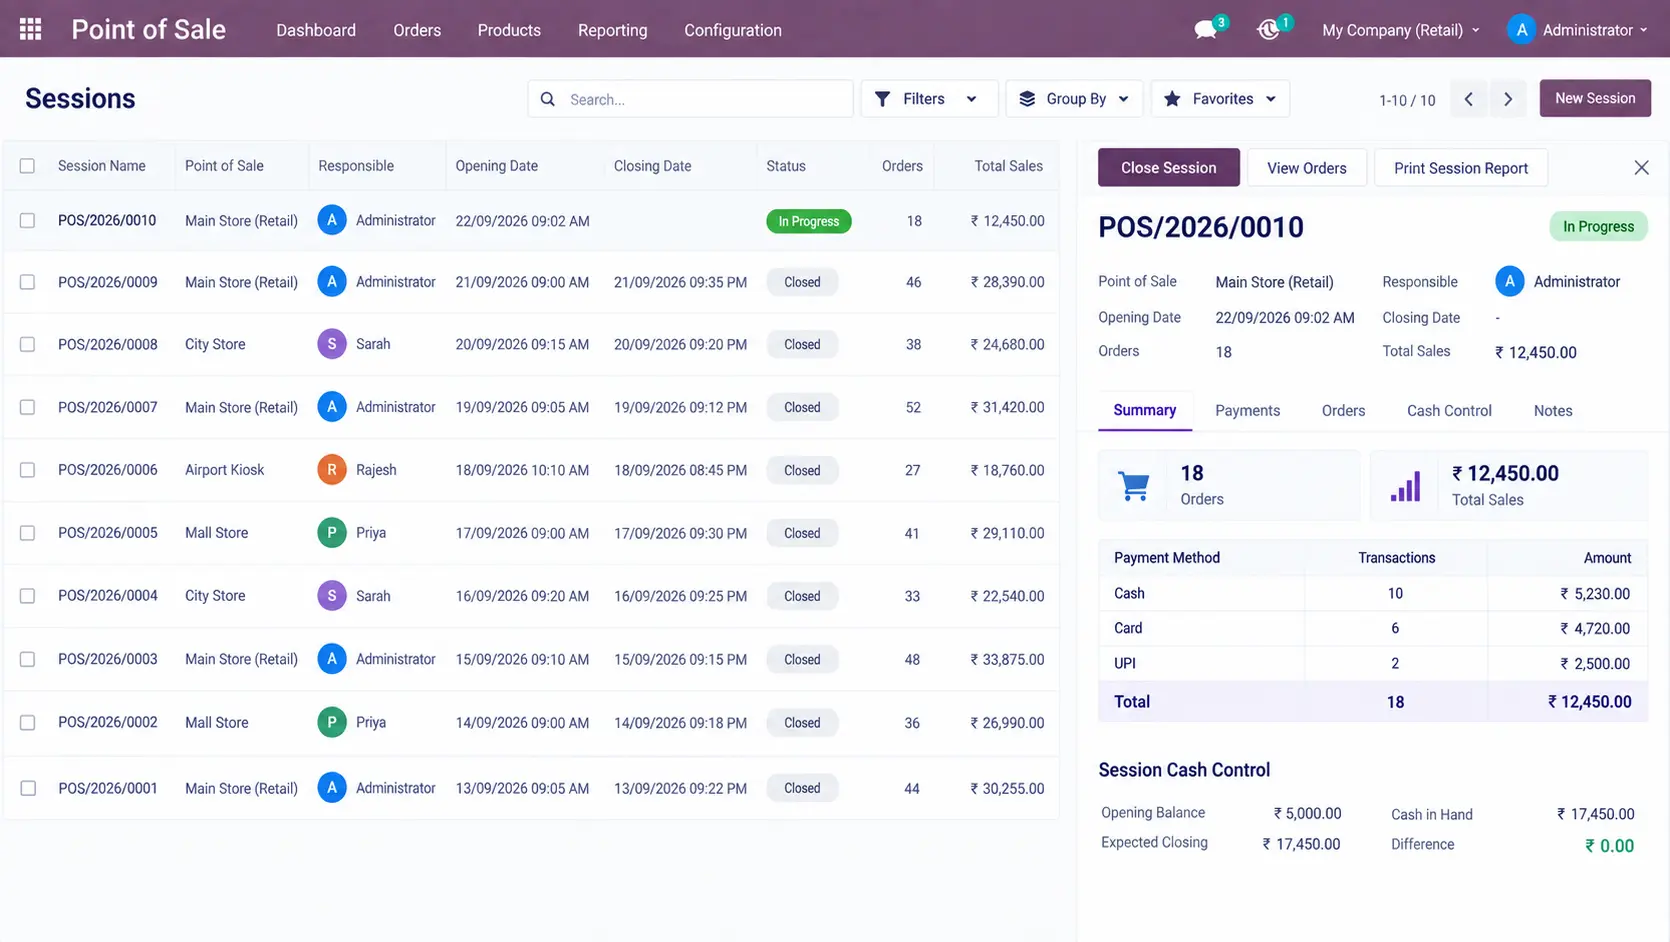
Task: Switch to the Notes tab
Action: [1553, 411]
